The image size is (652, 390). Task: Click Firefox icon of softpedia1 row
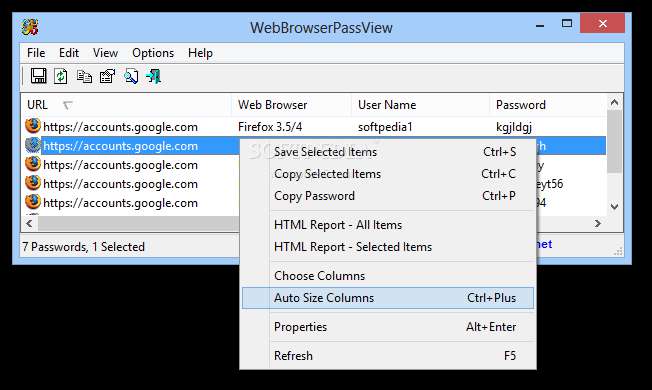(x=33, y=126)
